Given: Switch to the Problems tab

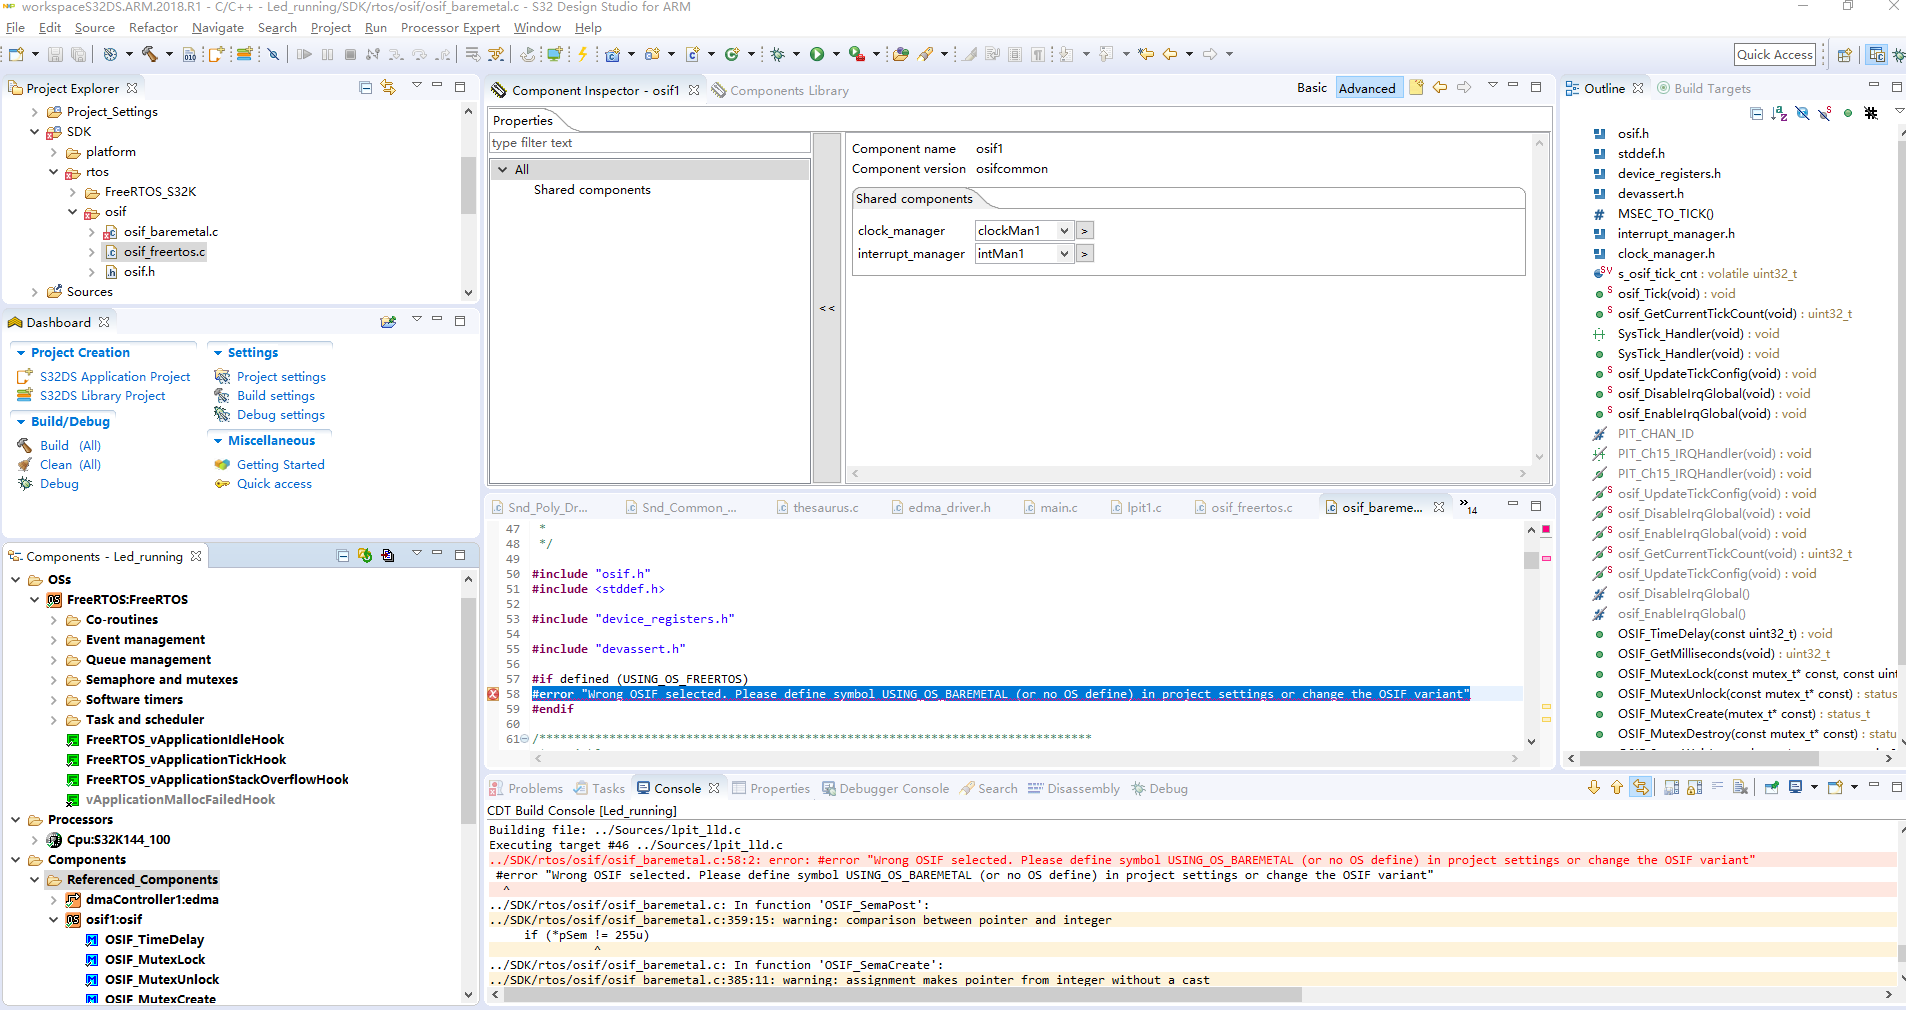Looking at the screenshot, I should pos(534,789).
